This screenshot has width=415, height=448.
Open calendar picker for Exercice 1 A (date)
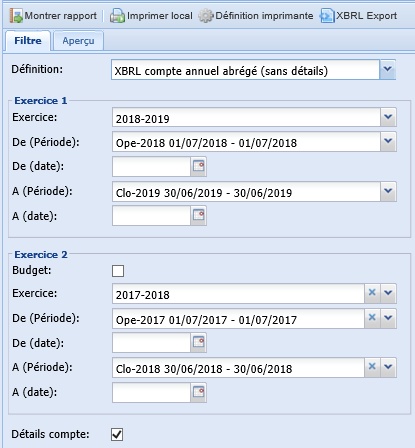click(x=198, y=216)
